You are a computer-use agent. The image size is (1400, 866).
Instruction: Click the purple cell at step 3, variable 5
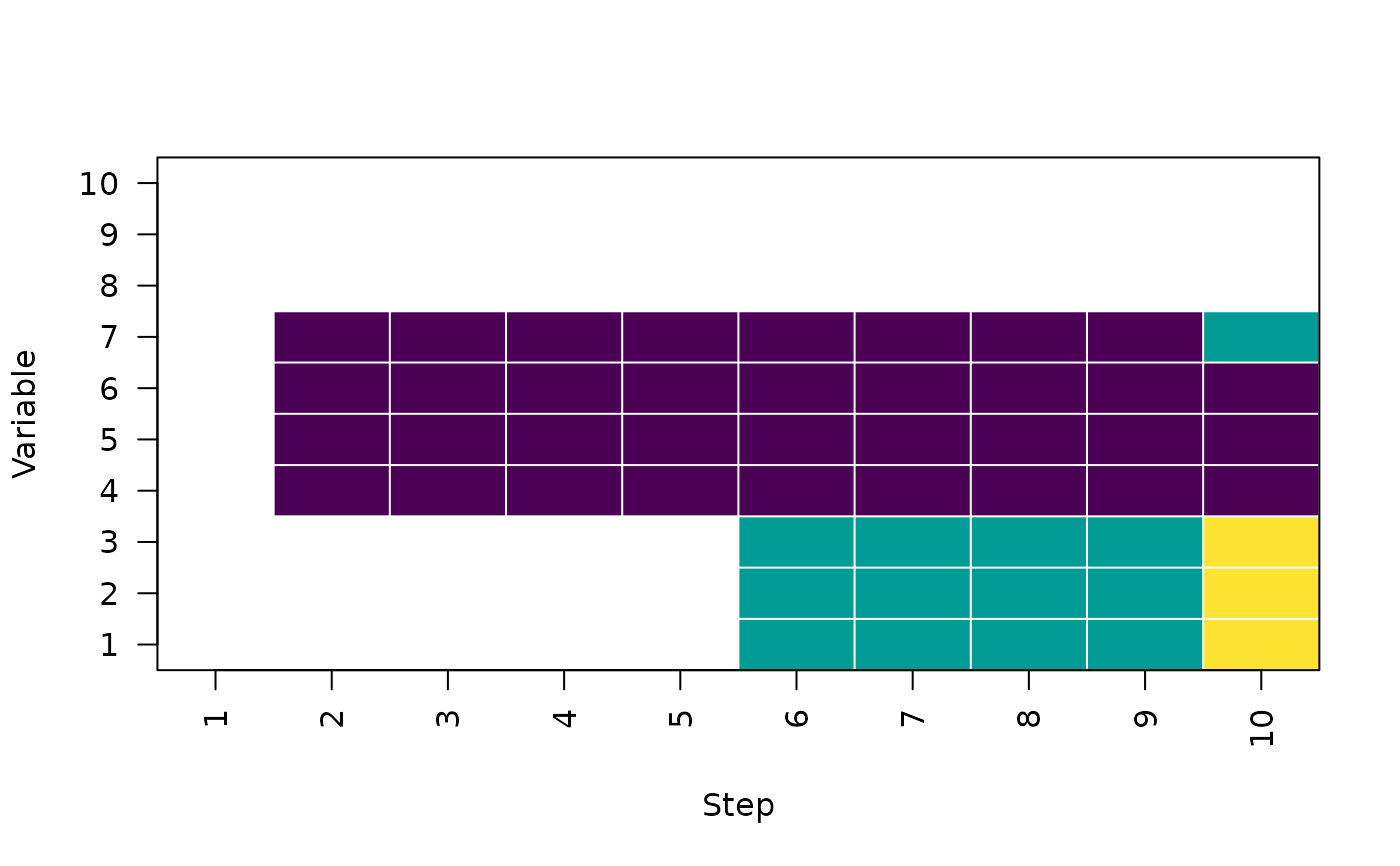coord(447,439)
